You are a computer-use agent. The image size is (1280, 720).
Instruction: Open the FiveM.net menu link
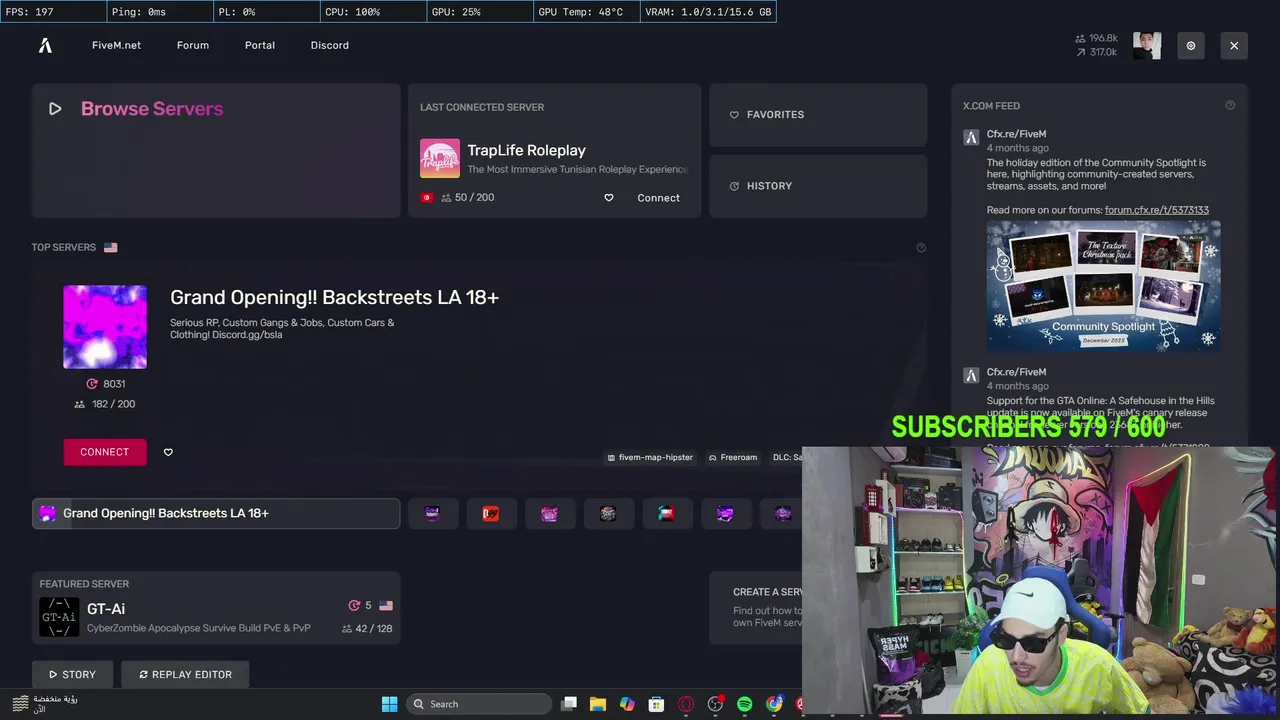coord(116,45)
